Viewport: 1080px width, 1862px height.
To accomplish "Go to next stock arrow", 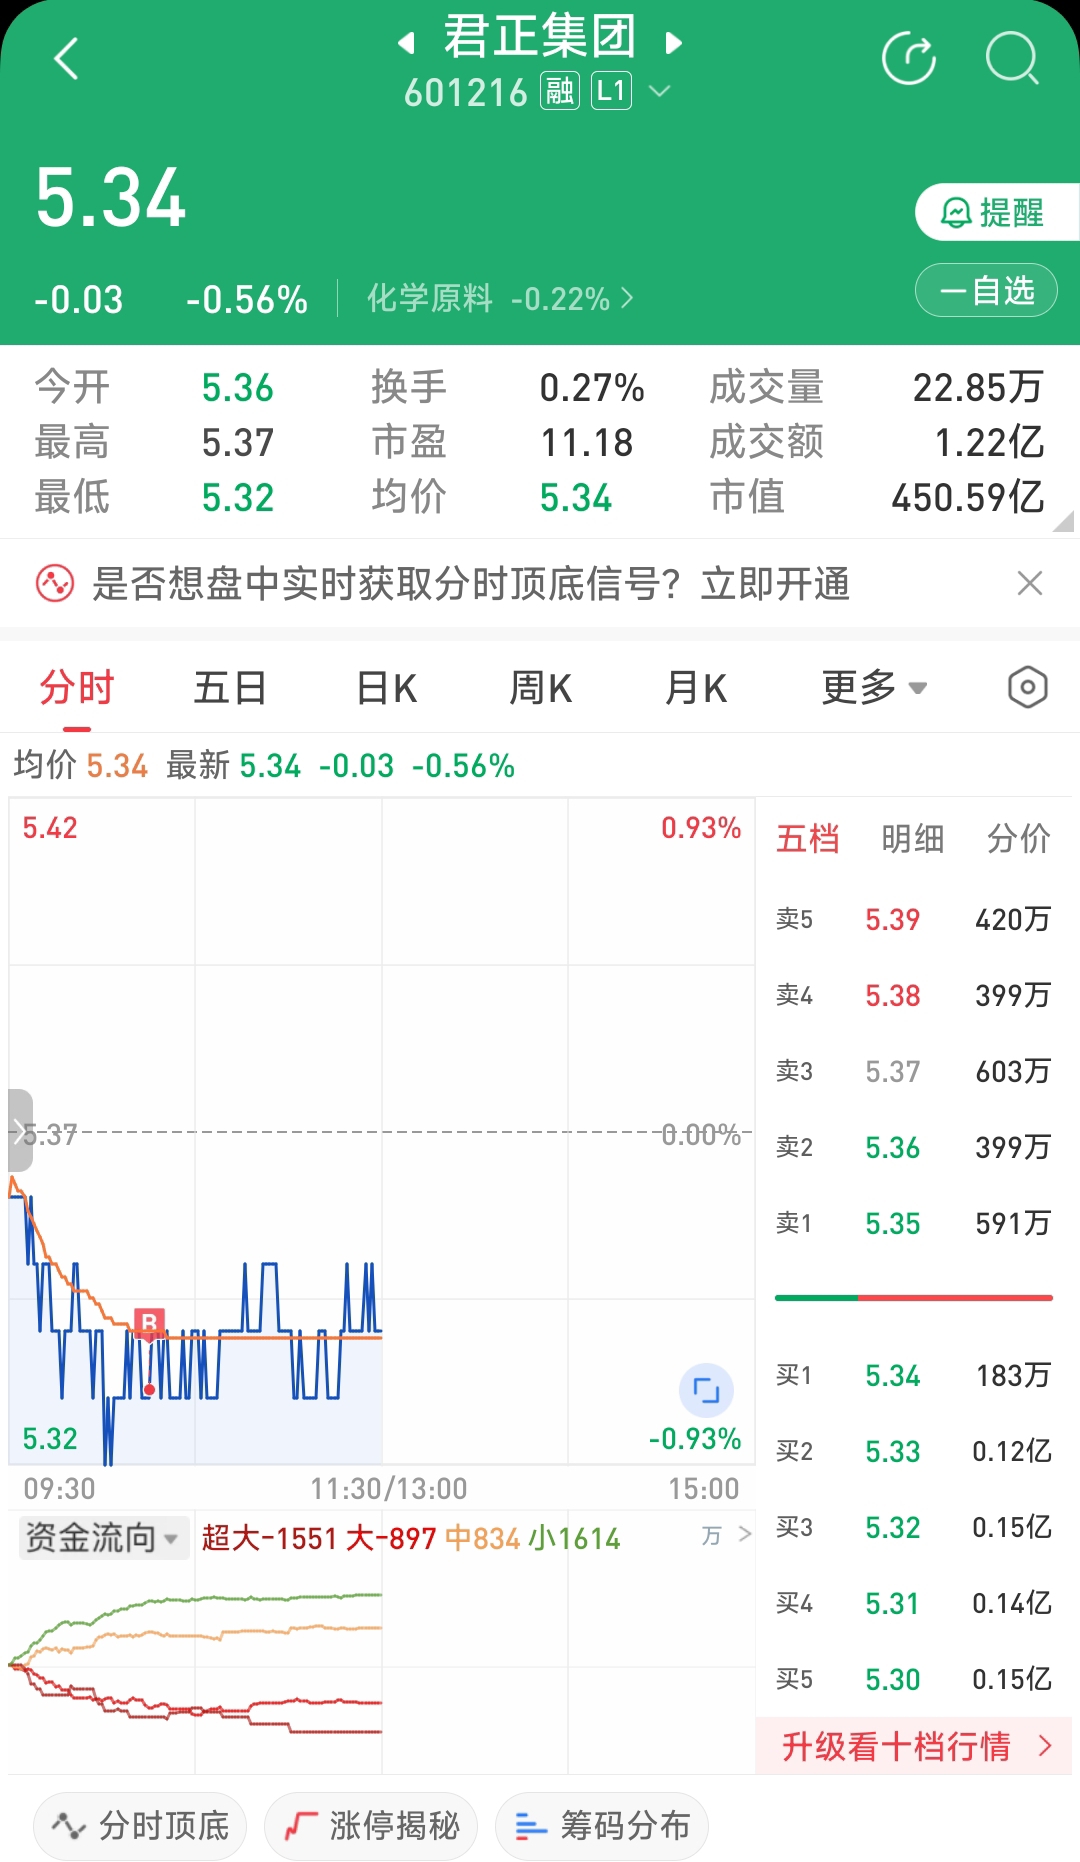I will (x=674, y=43).
